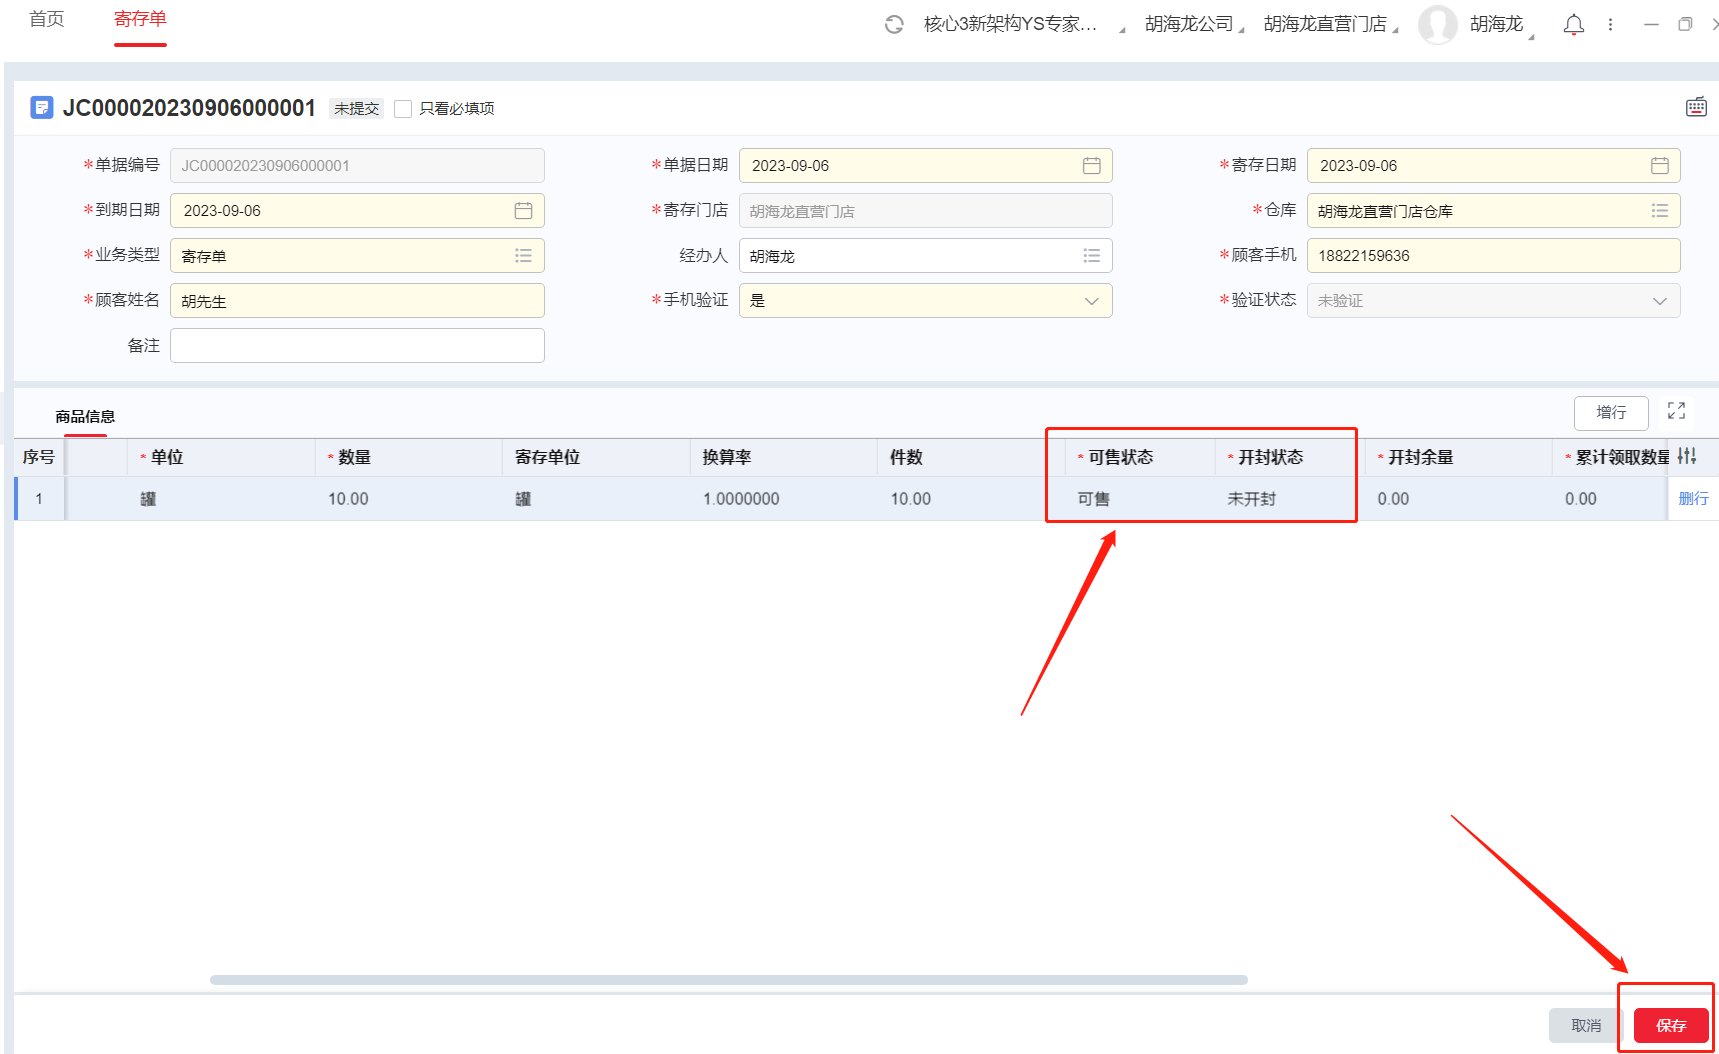Click the 未提交 status tag
This screenshot has height=1054, width=1719.
pos(356,108)
